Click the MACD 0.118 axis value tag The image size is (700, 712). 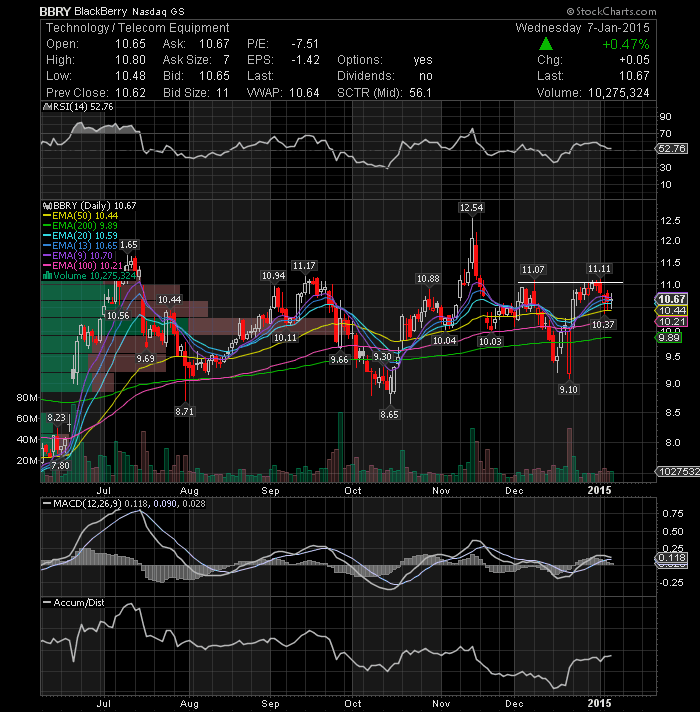[x=672, y=558]
